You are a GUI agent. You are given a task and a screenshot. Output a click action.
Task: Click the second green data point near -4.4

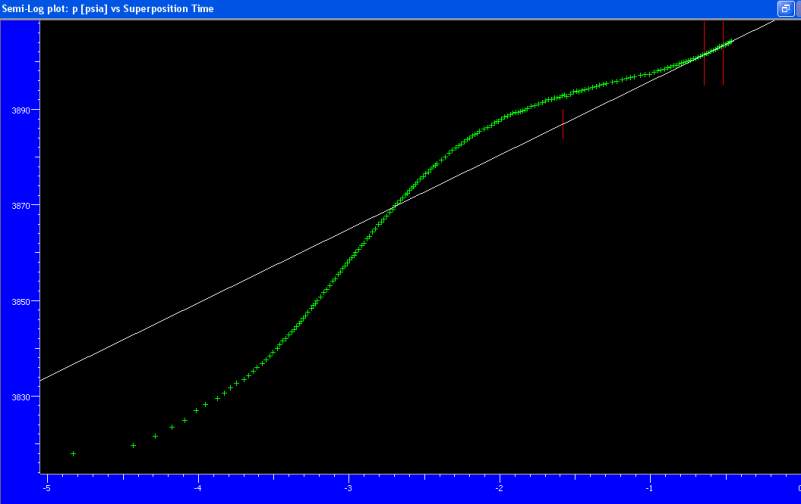(133, 445)
